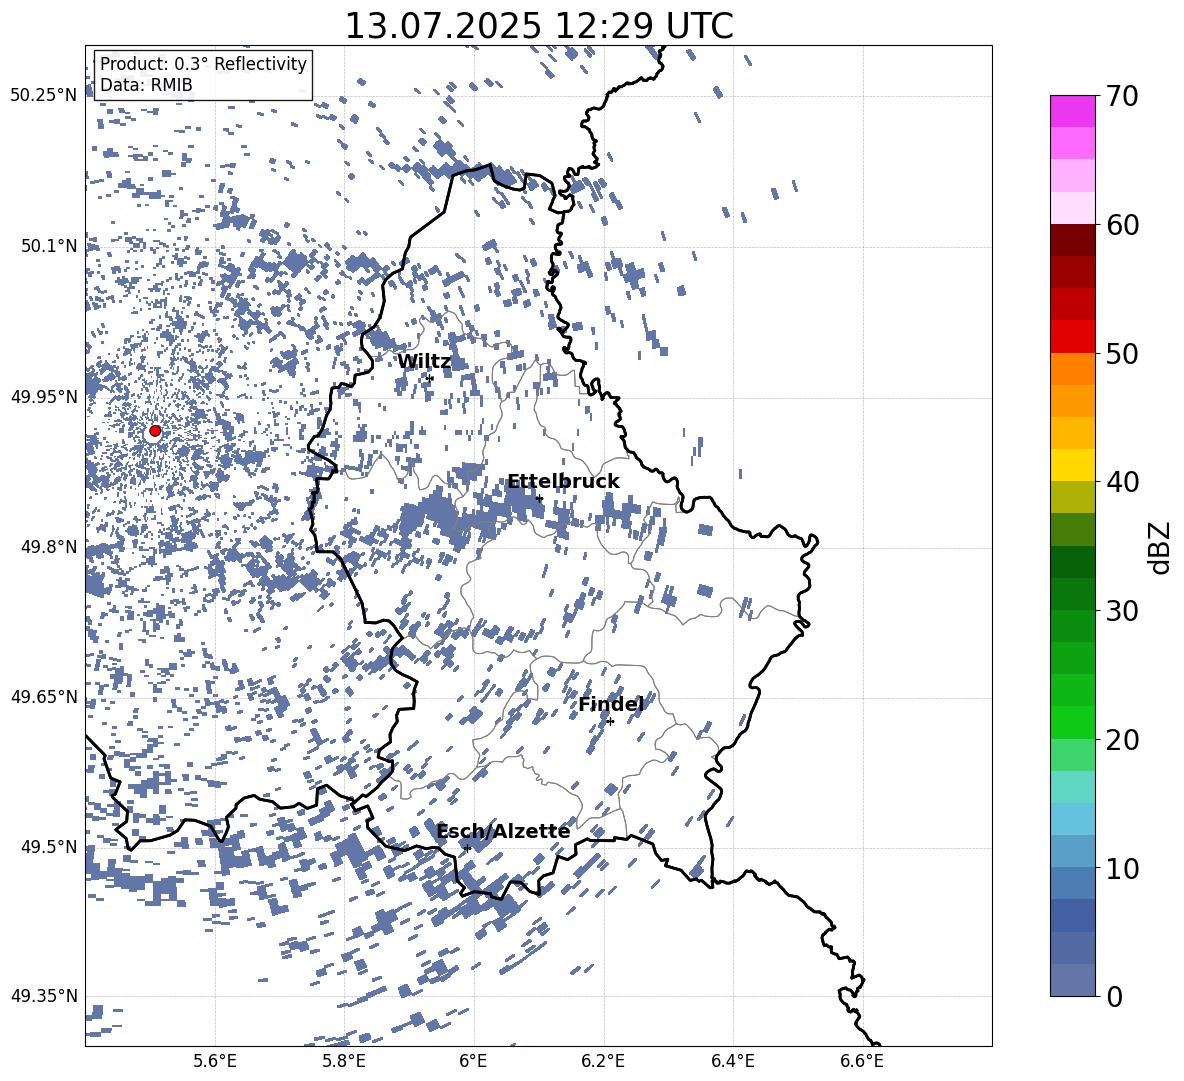Click the 6.6°E longitude label
This screenshot has height=1081, width=1184.
pos(862,1061)
